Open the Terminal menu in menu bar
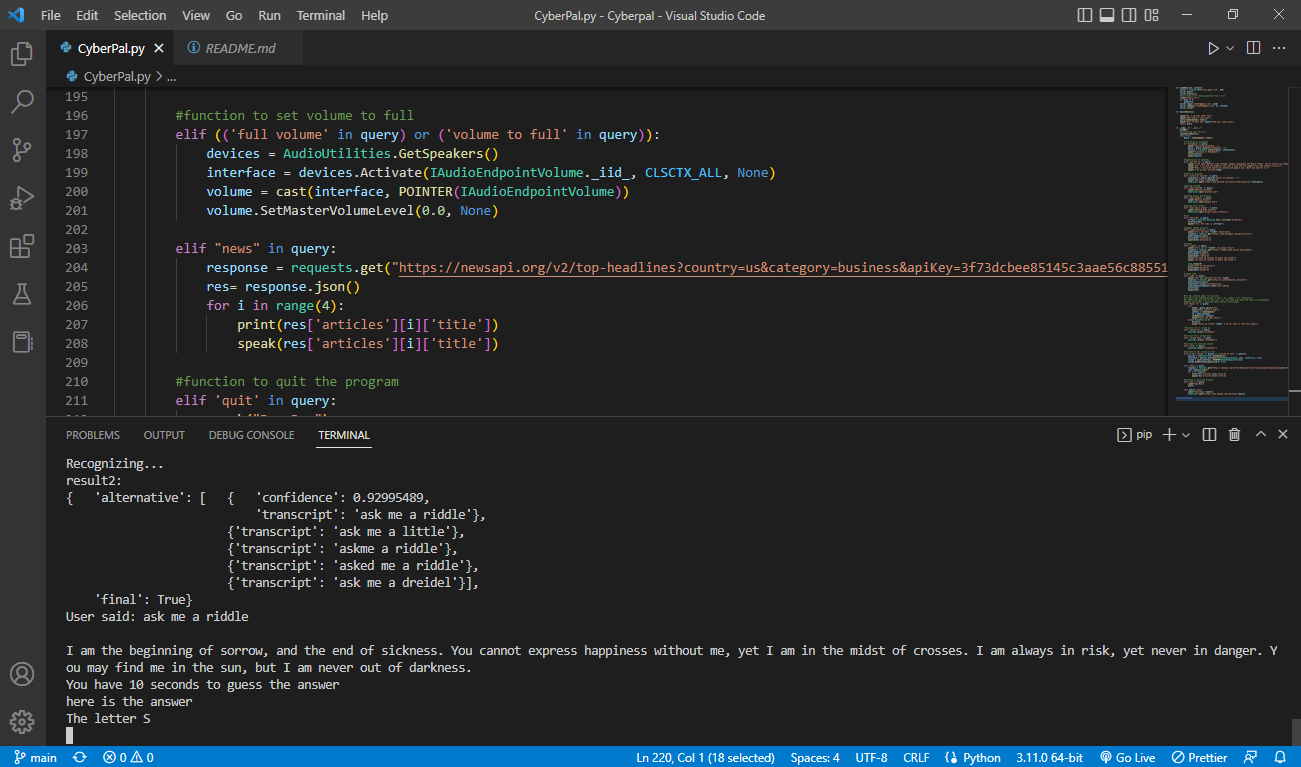The height and width of the screenshot is (767, 1301). (321, 15)
